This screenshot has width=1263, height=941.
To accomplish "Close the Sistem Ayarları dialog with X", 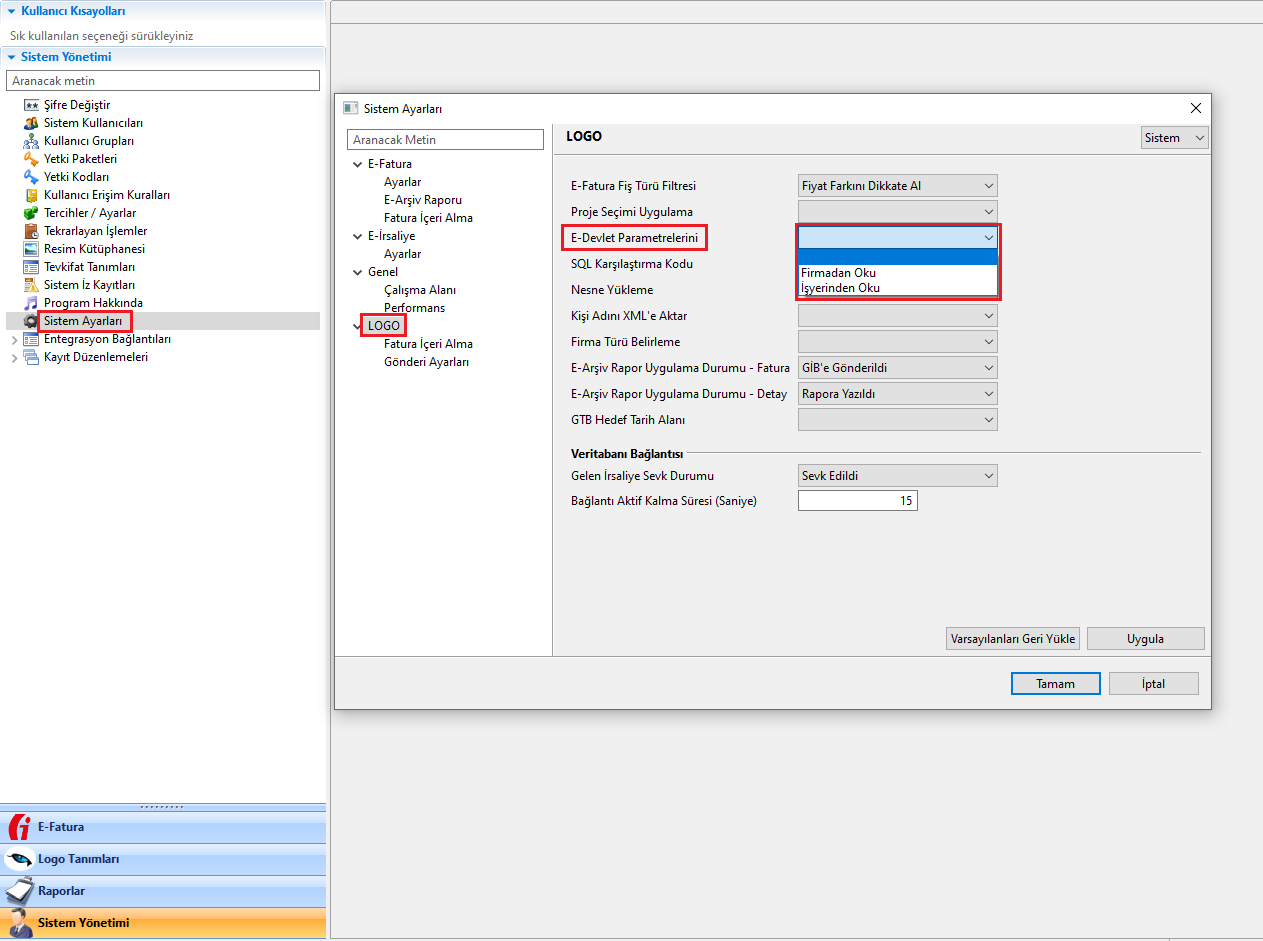I will point(1196,108).
